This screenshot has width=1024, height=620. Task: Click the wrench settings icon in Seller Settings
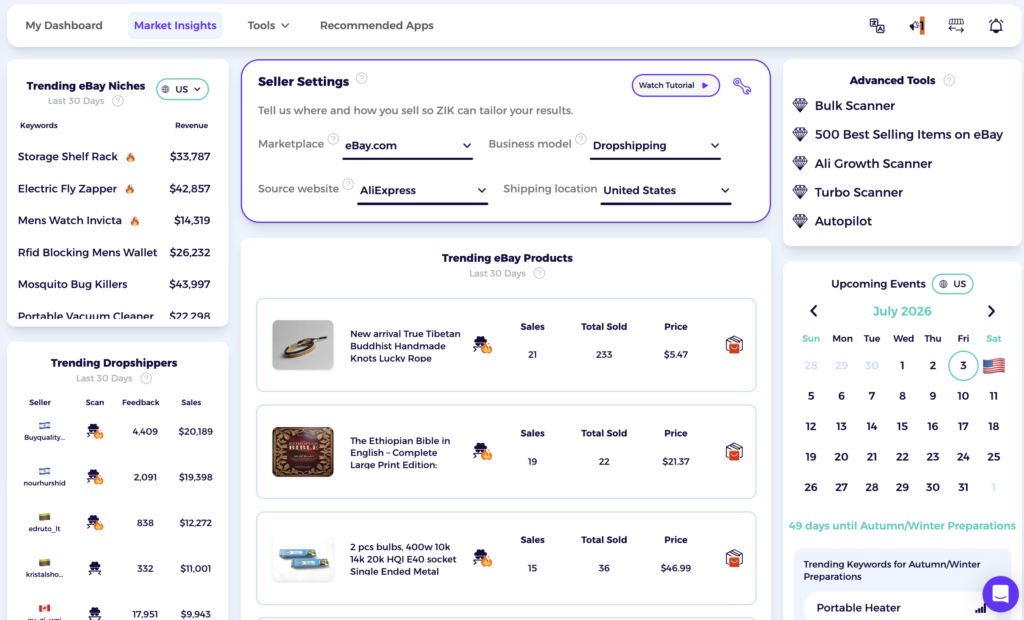tap(742, 86)
